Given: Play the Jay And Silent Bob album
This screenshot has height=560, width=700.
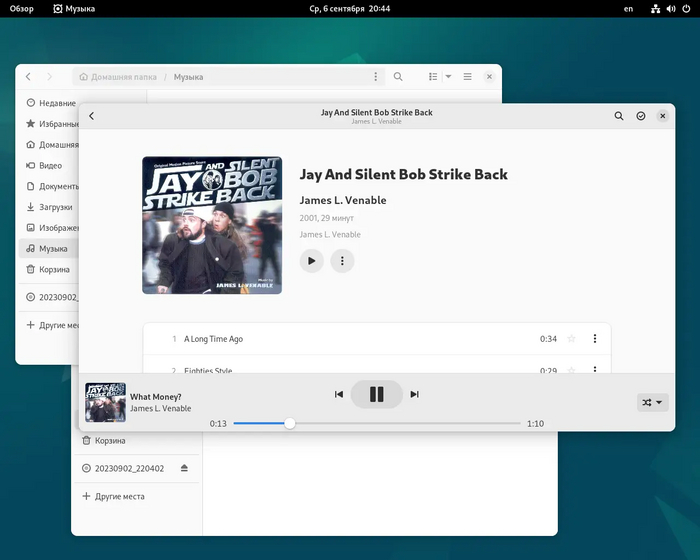Looking at the screenshot, I should pyautogui.click(x=312, y=261).
